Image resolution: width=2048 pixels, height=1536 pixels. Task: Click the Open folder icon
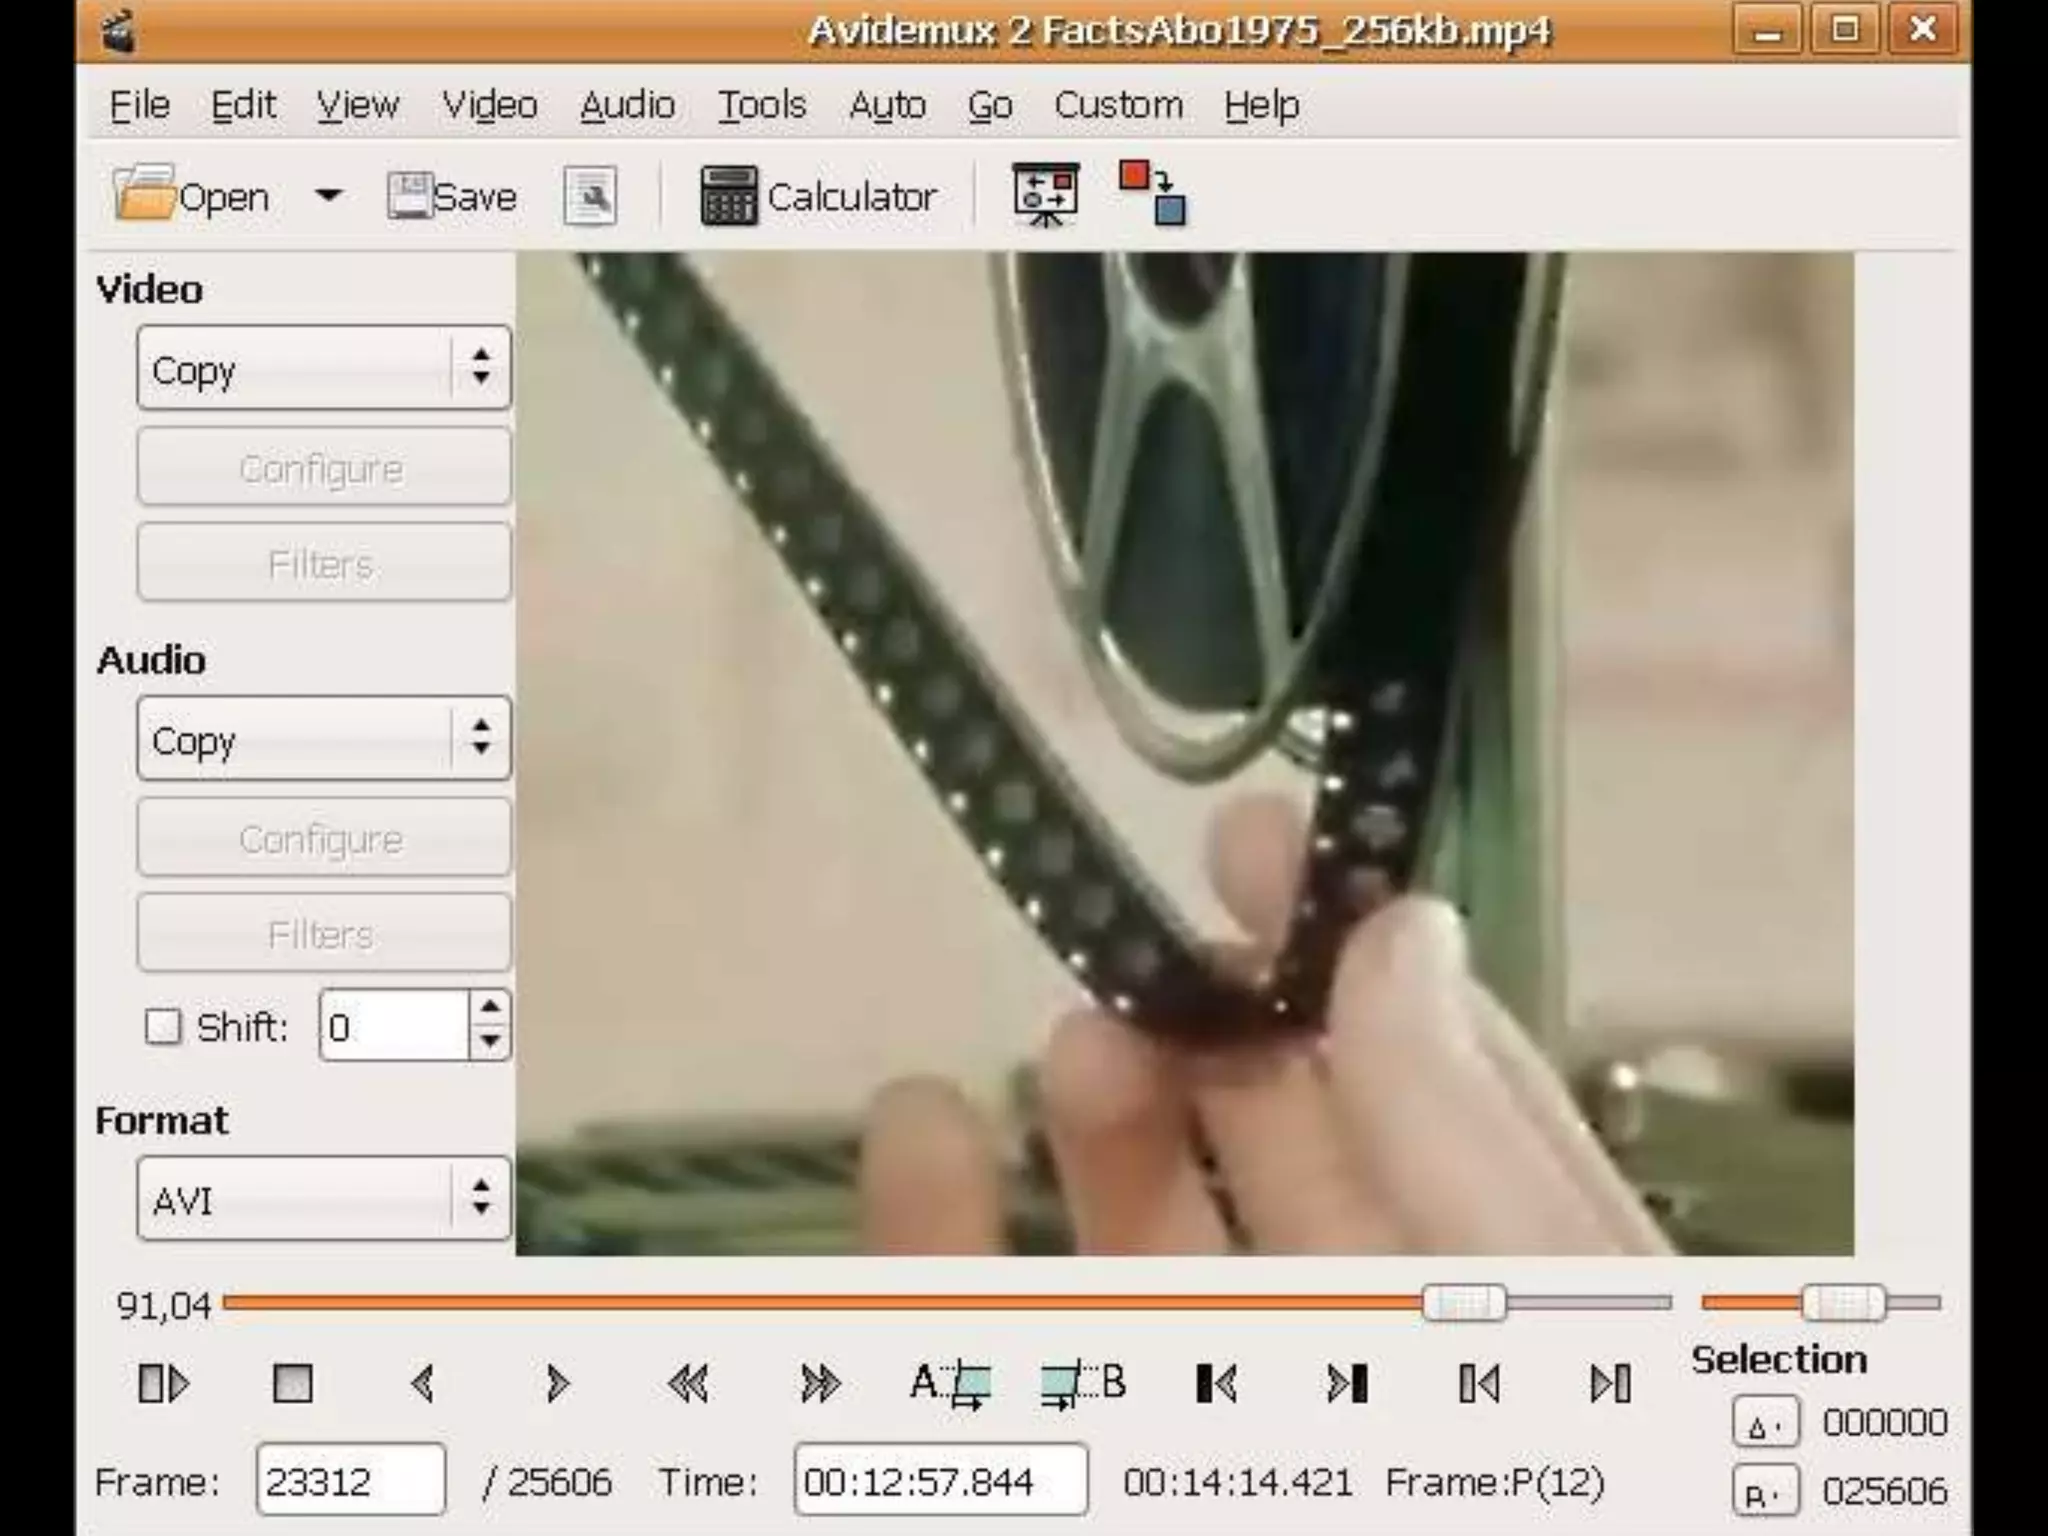144,194
